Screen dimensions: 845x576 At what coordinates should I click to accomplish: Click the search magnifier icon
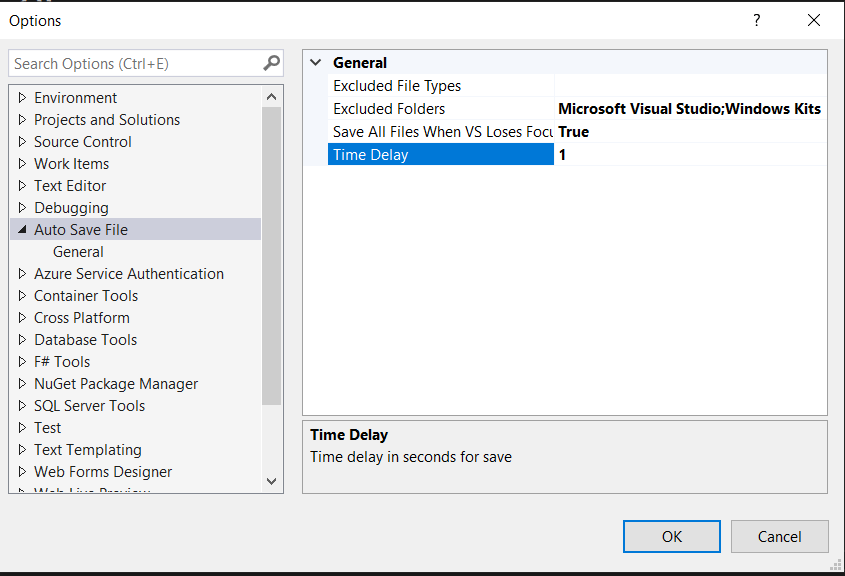(272, 63)
